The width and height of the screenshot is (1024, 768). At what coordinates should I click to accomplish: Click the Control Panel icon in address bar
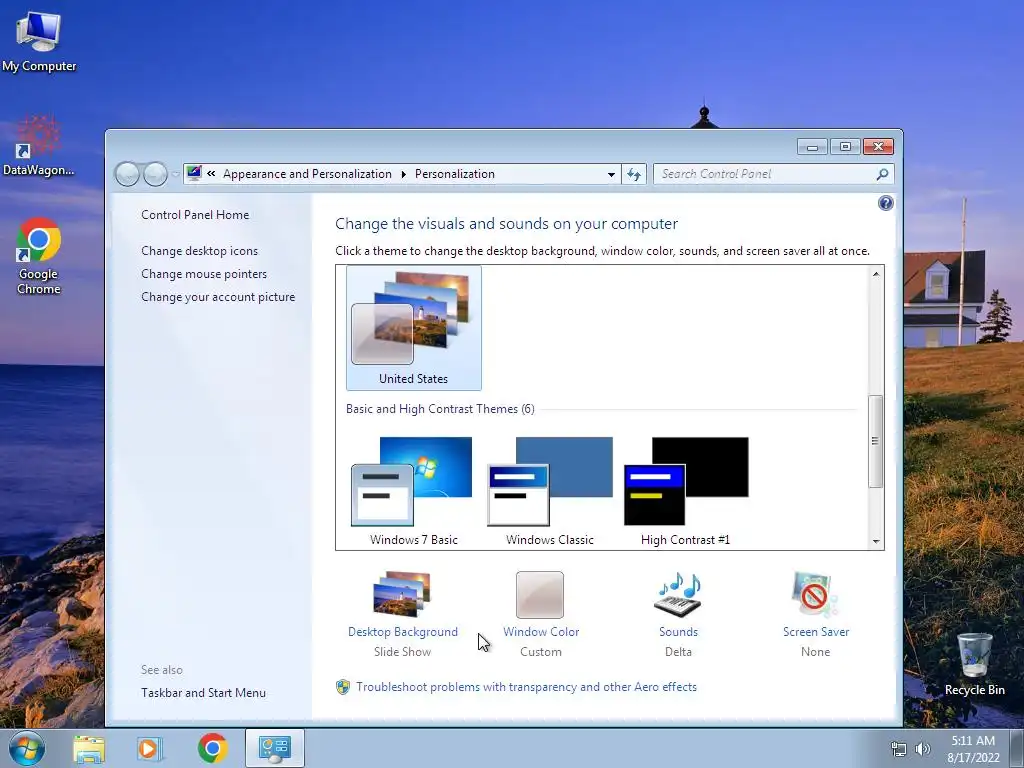194,174
